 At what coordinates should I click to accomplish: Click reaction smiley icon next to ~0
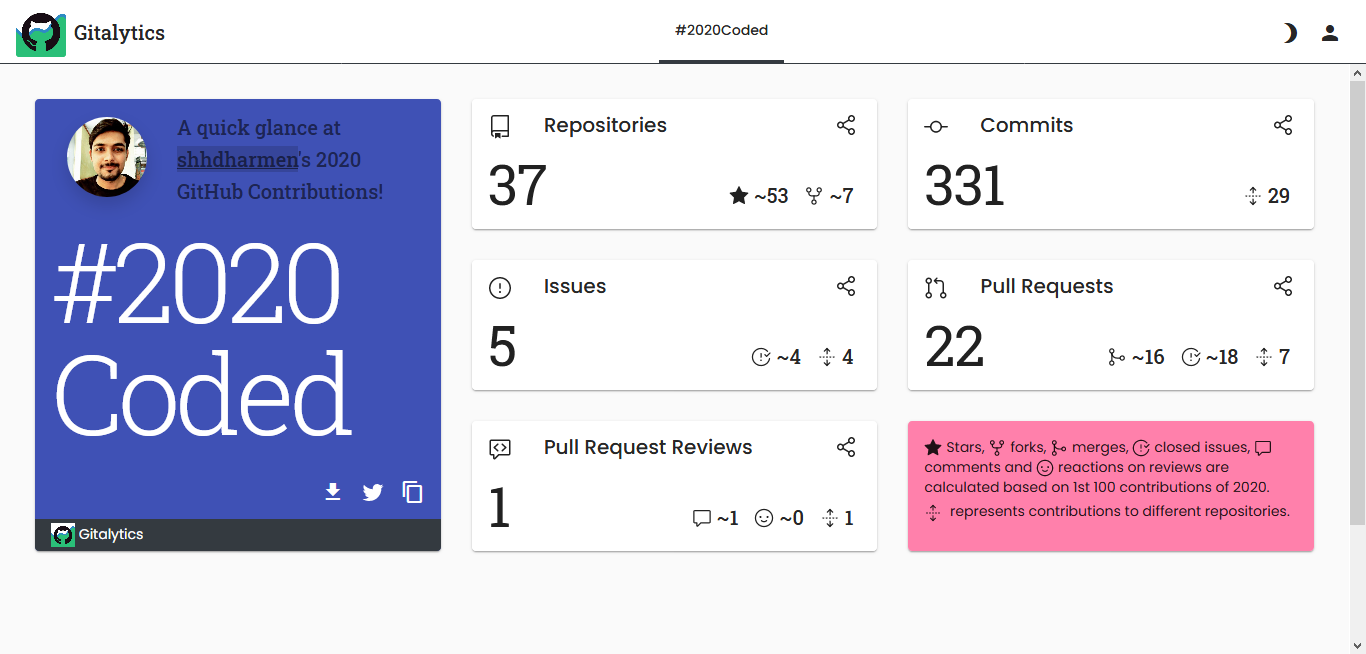[764, 518]
